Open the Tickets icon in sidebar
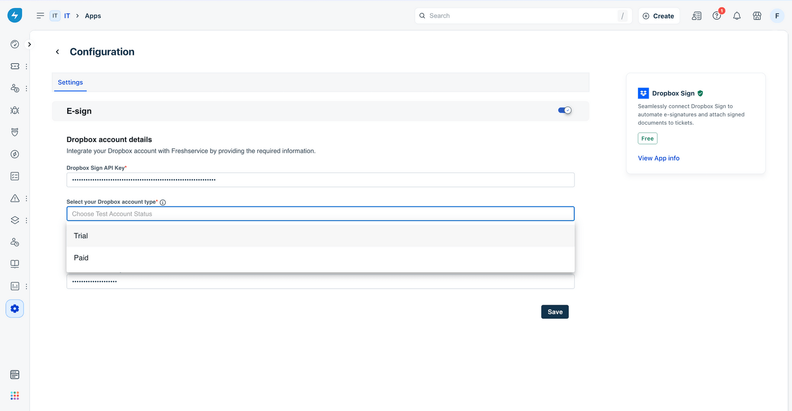The height and width of the screenshot is (411, 792). click(15, 66)
